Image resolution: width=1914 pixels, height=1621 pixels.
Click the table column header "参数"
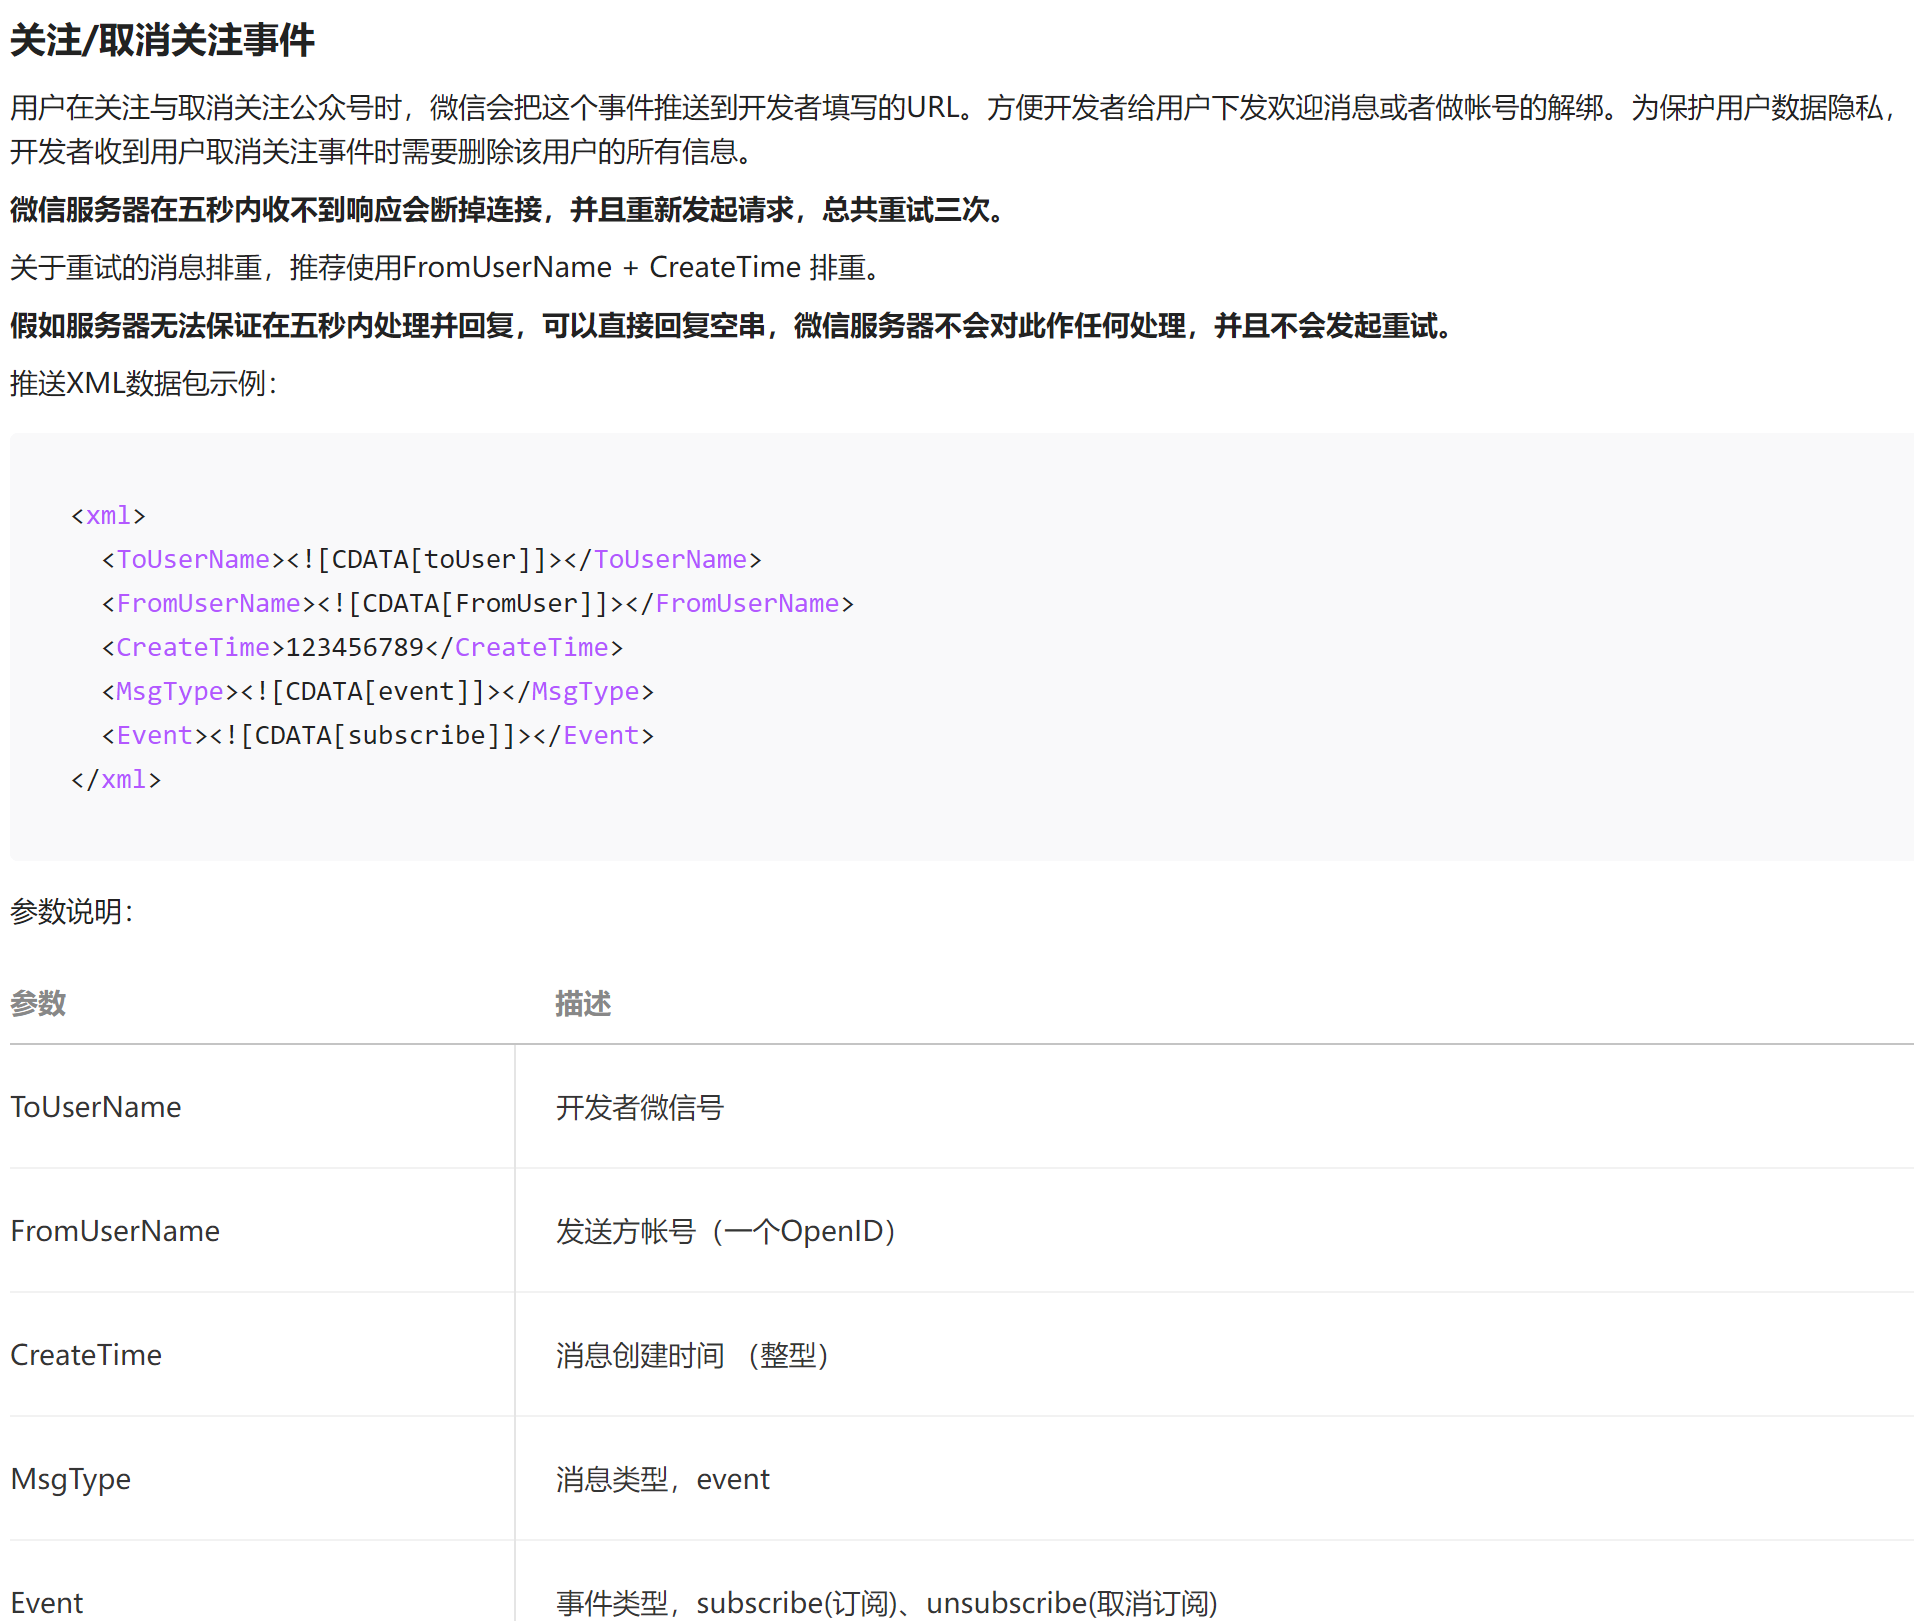(x=38, y=1004)
